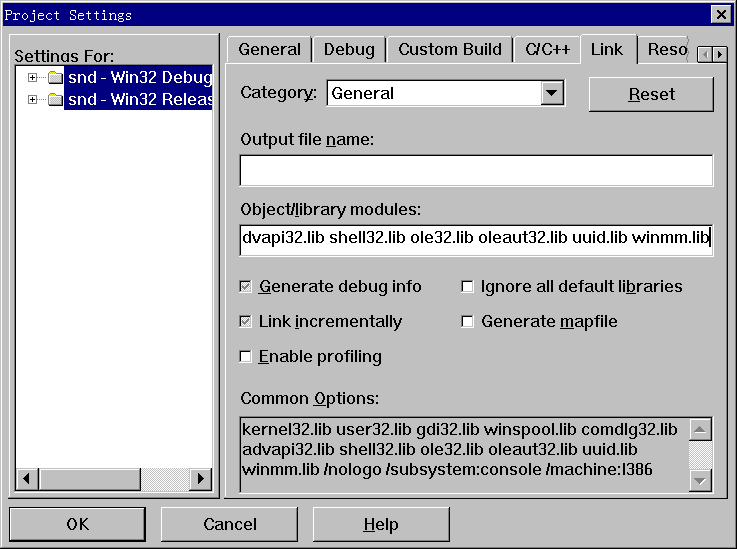Click the folder icon for snd - Win32 Debug
737x549 pixels.
pos(55,78)
